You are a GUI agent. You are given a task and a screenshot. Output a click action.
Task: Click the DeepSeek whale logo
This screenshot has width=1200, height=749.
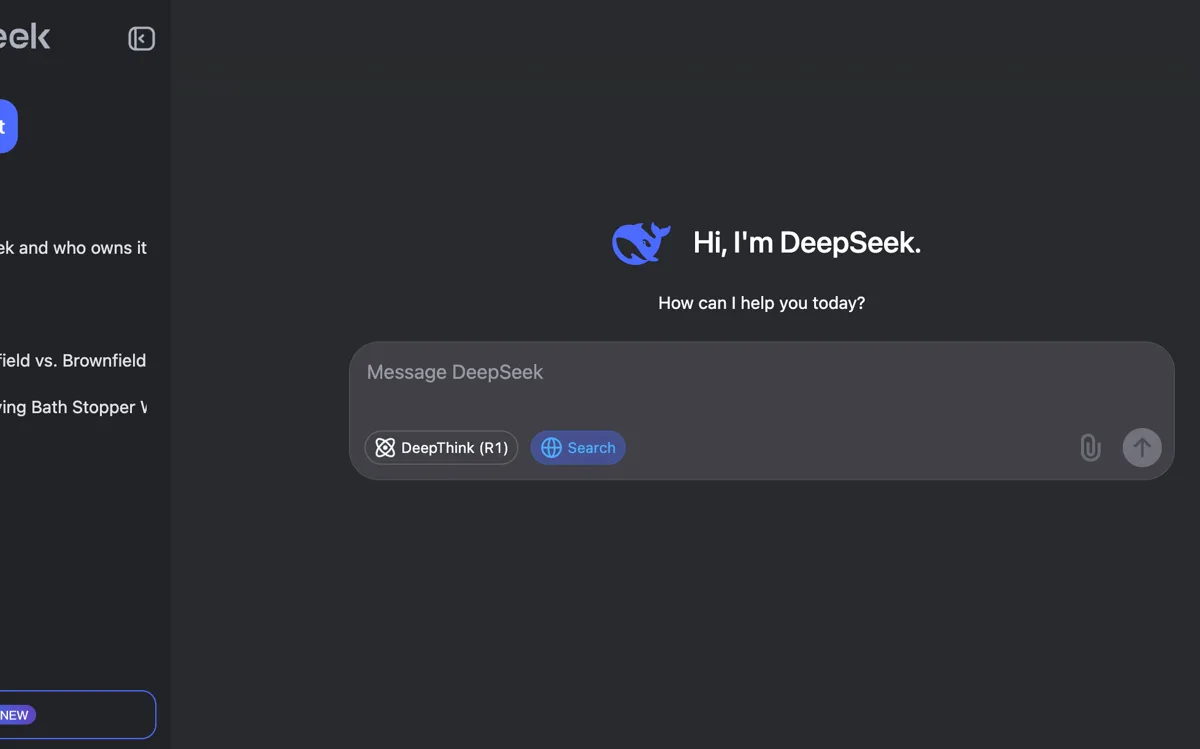pyautogui.click(x=641, y=243)
